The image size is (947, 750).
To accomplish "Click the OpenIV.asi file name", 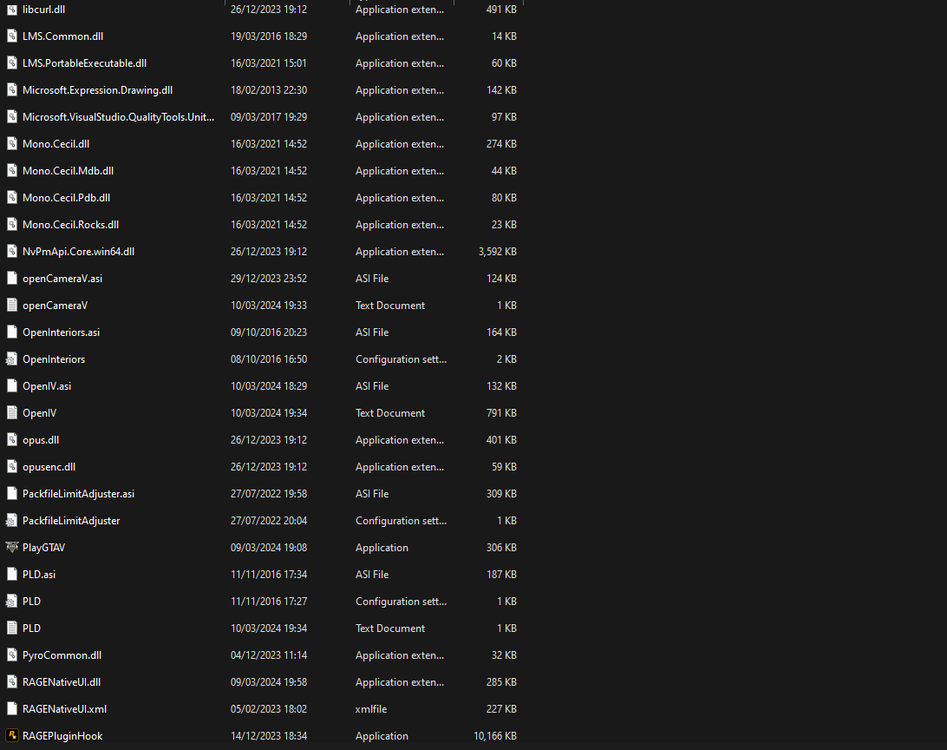I will pos(47,386).
